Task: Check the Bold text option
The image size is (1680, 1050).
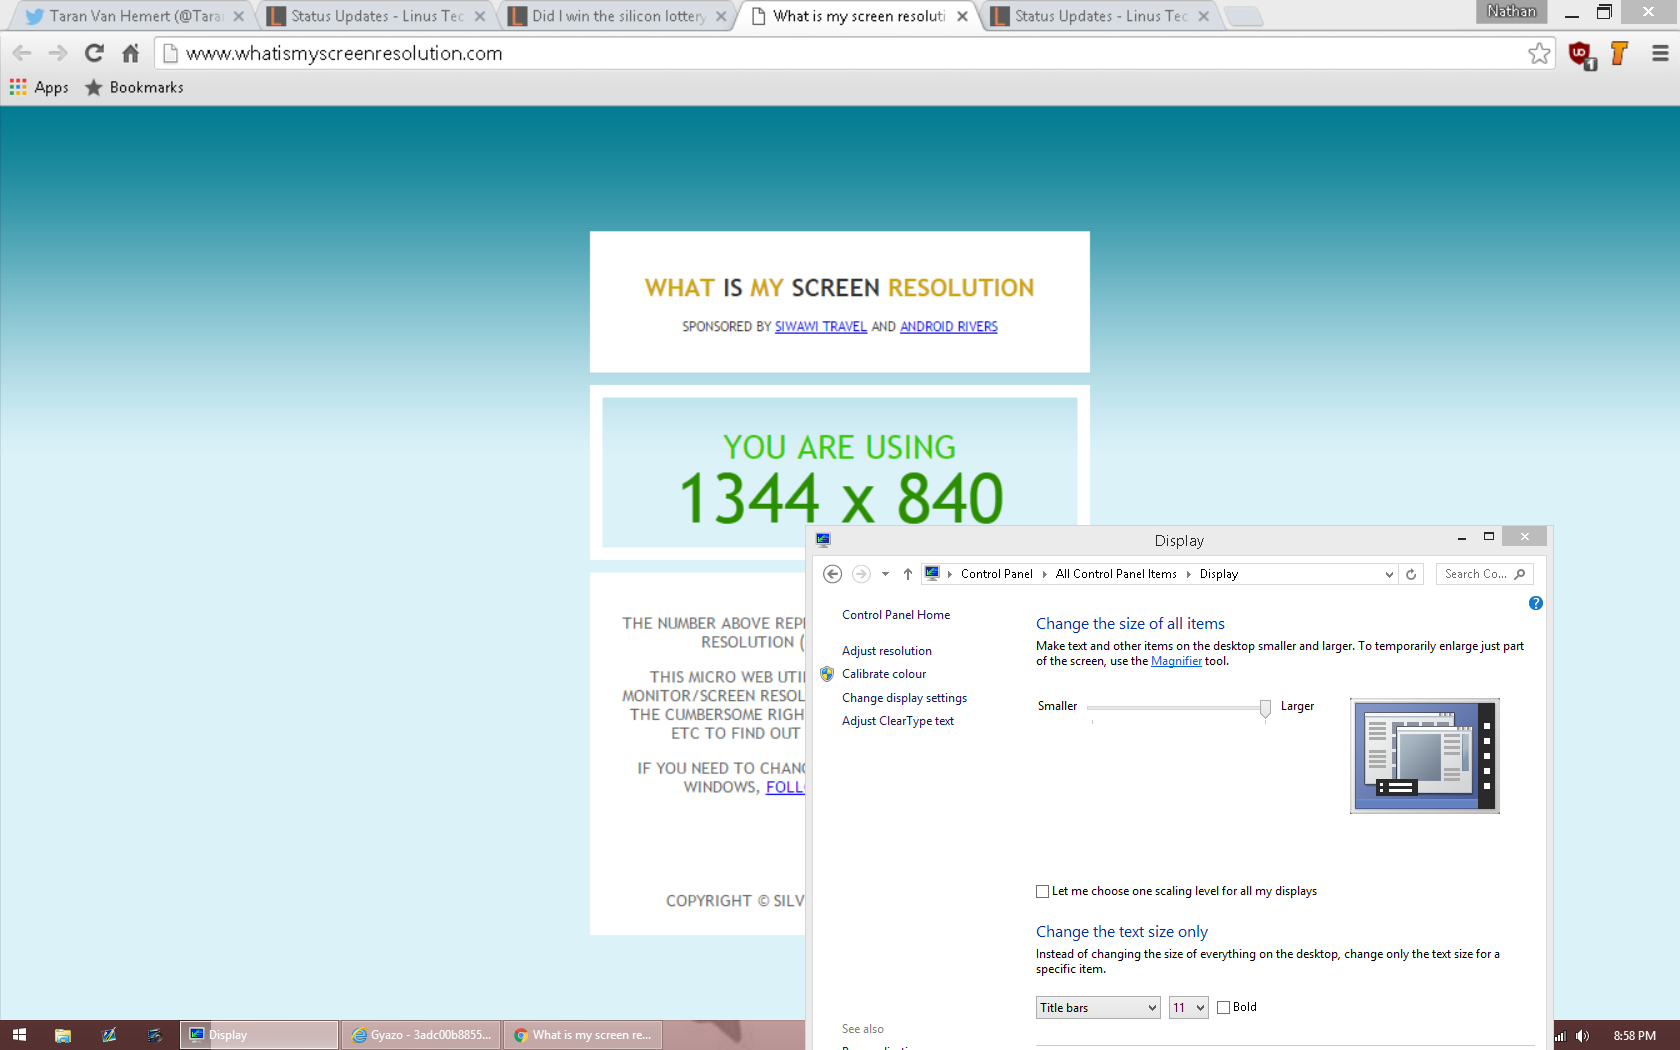Action: click(1223, 1007)
